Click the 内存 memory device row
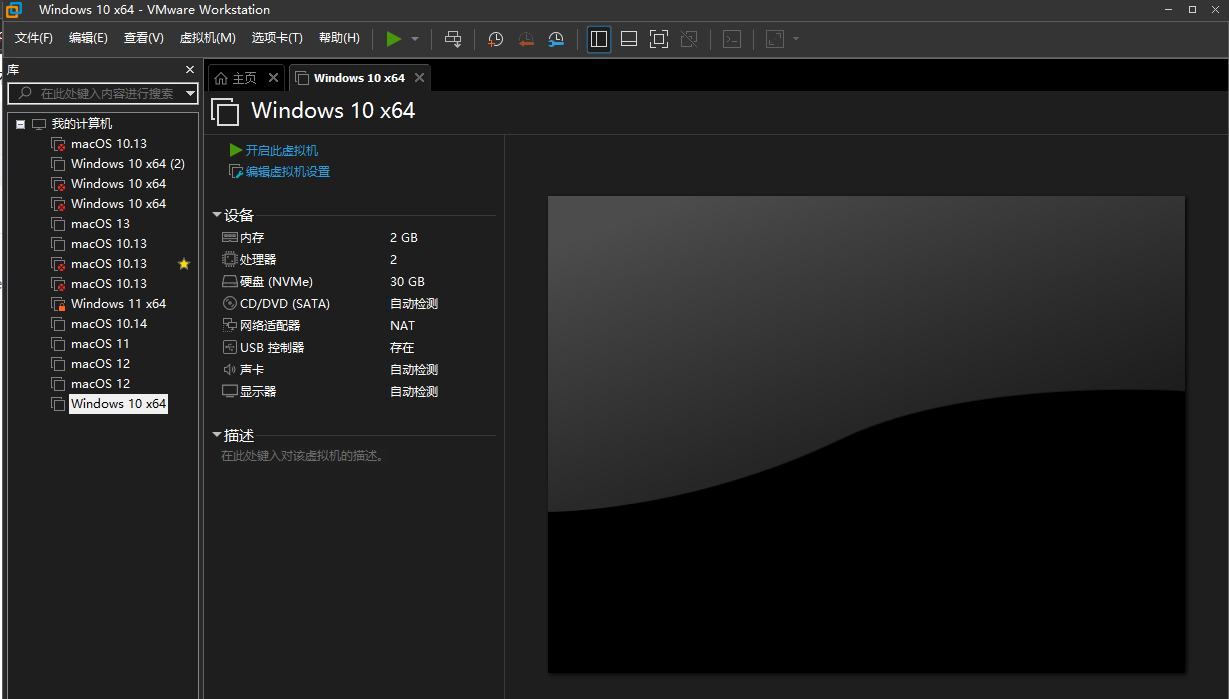This screenshot has height=699, width=1229. [357, 238]
